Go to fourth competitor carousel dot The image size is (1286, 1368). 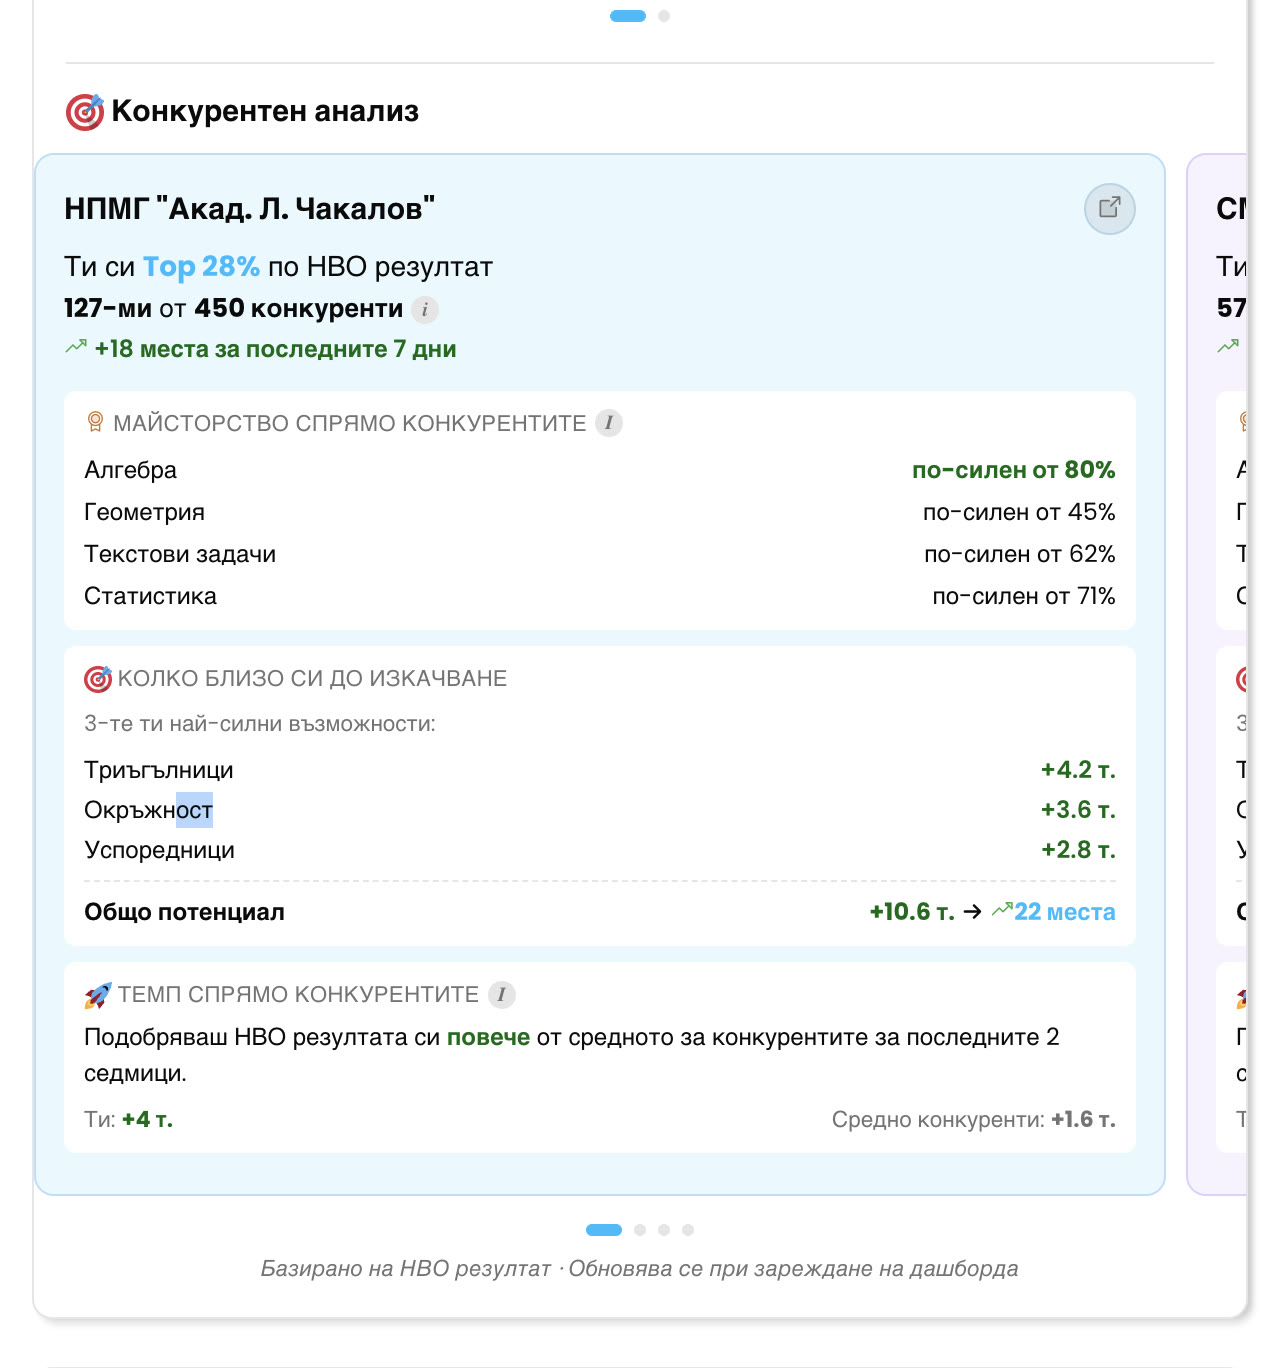(688, 1230)
